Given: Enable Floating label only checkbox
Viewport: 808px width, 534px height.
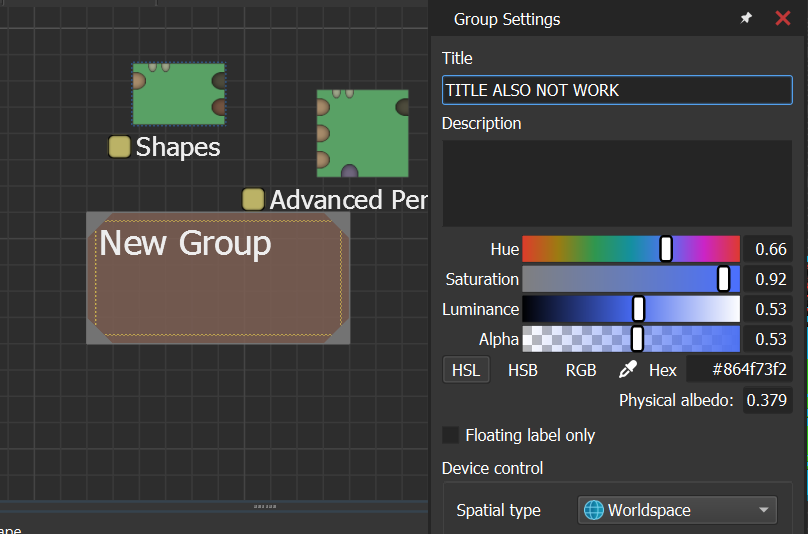Looking at the screenshot, I should click(x=451, y=435).
